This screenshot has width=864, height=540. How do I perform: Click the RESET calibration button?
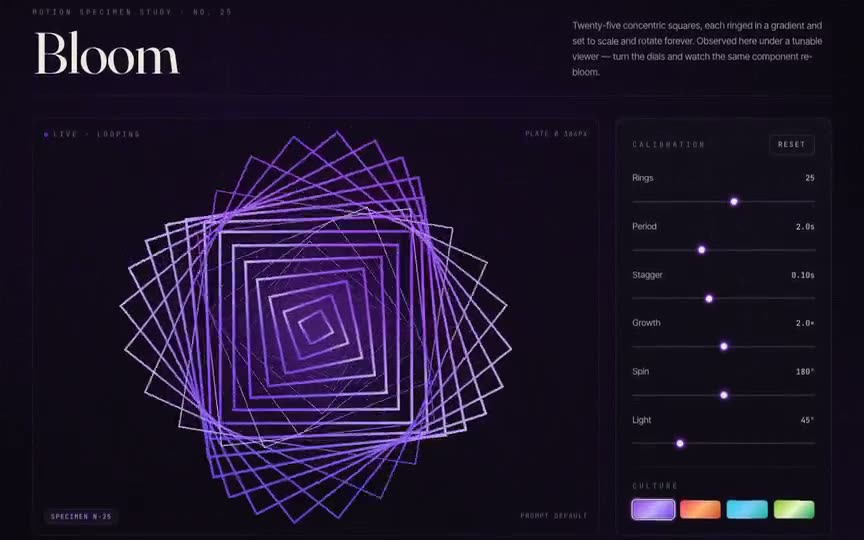[791, 144]
